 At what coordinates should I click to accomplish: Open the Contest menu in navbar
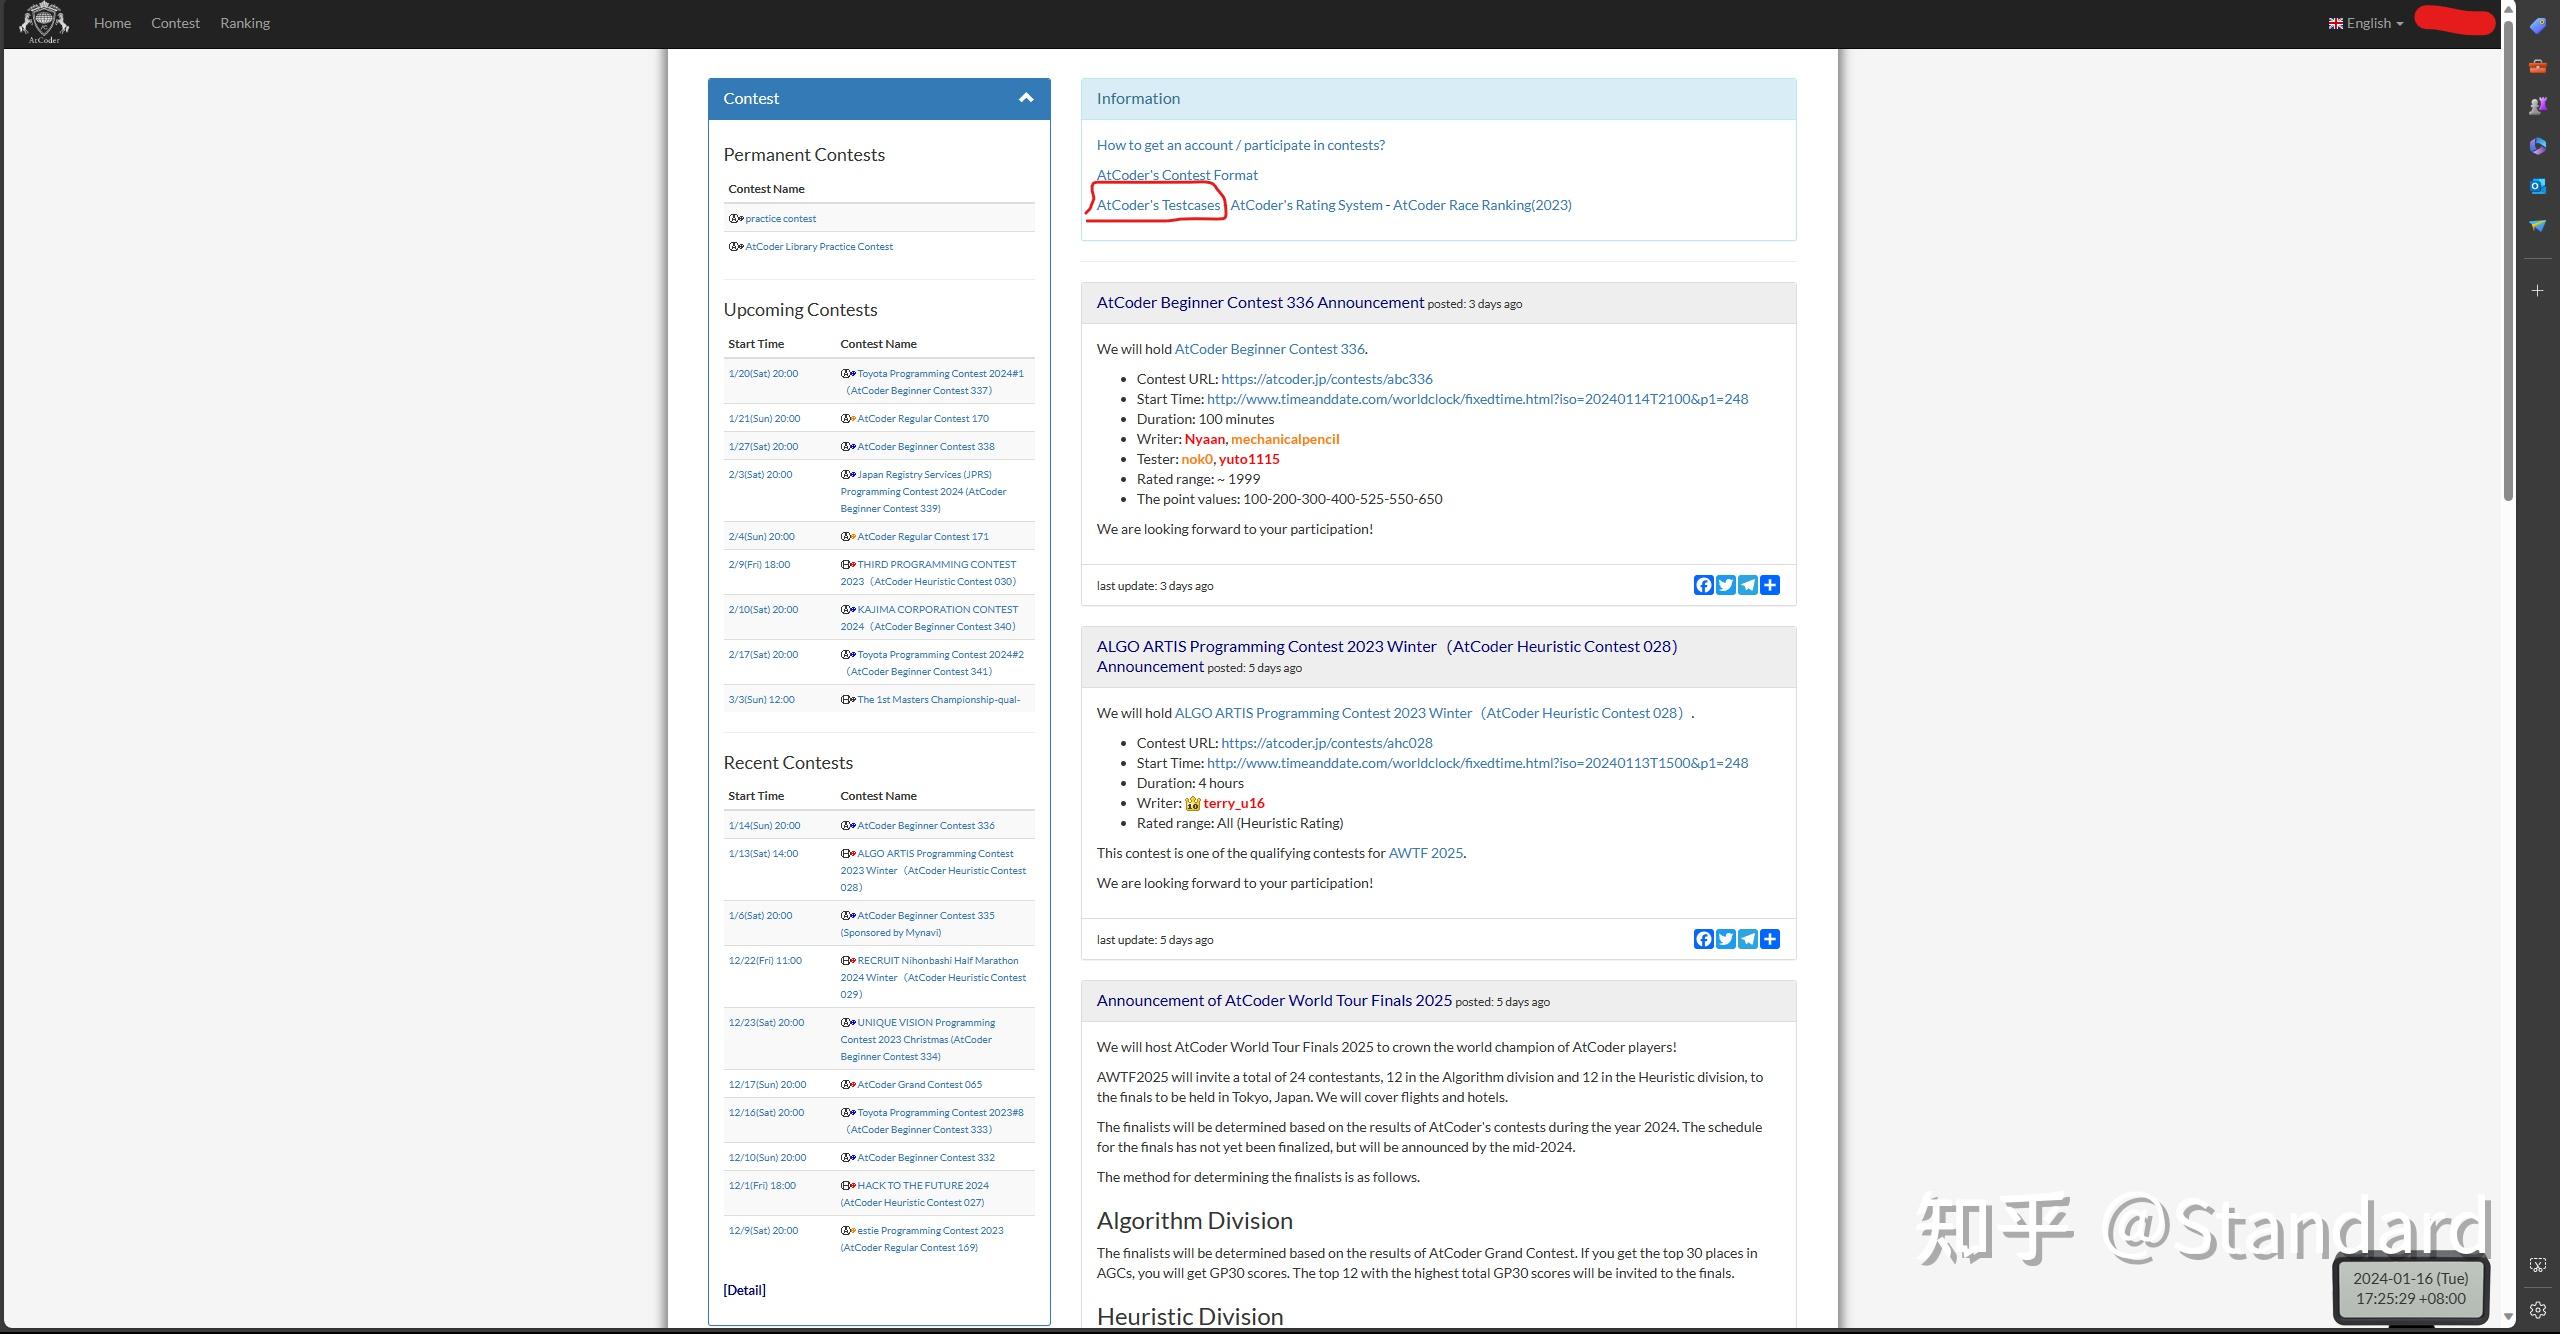pyautogui.click(x=175, y=23)
